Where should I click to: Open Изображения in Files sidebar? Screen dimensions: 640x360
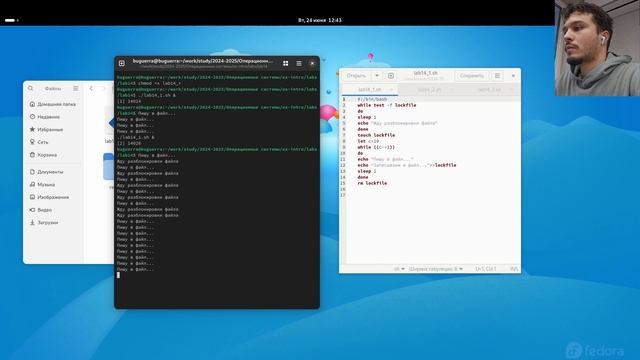[x=53, y=197]
